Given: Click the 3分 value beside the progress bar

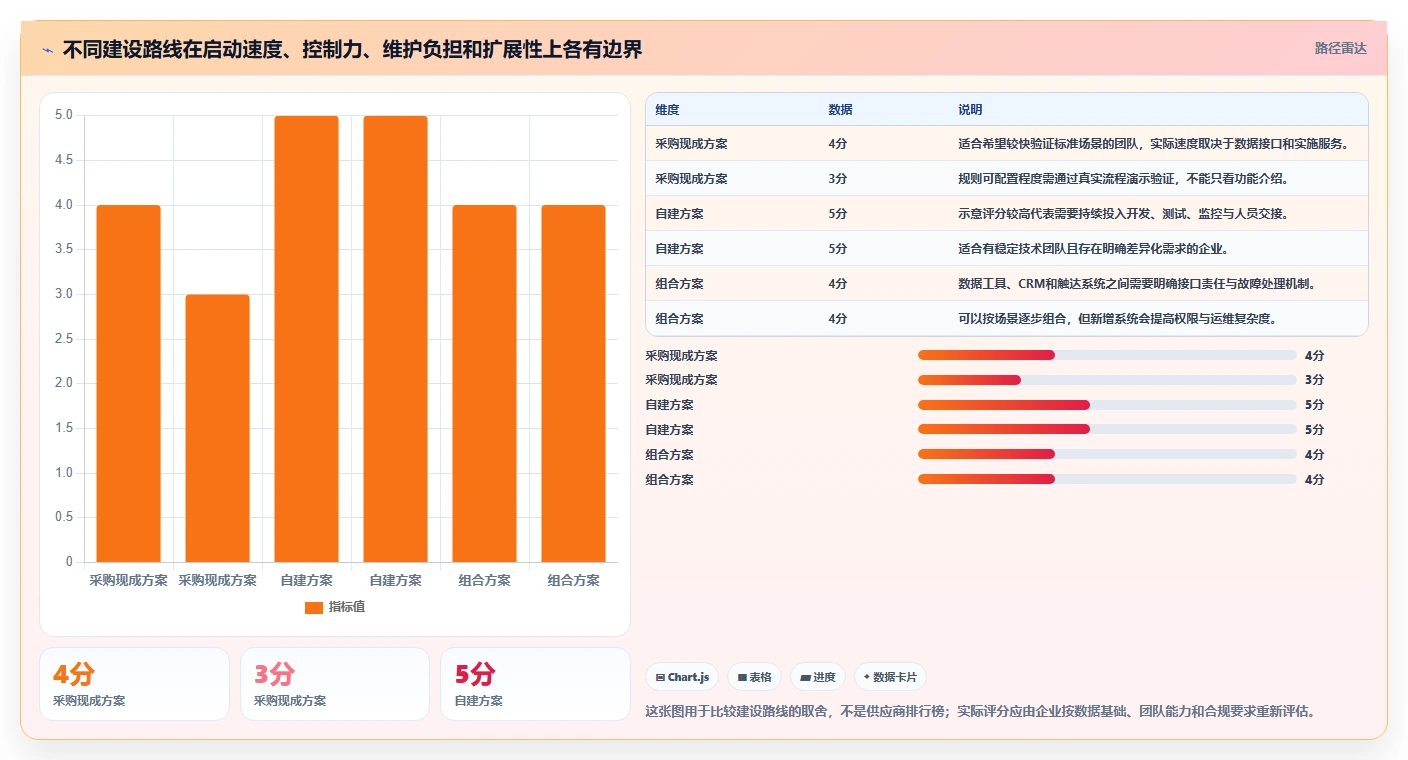Looking at the screenshot, I should [1314, 380].
